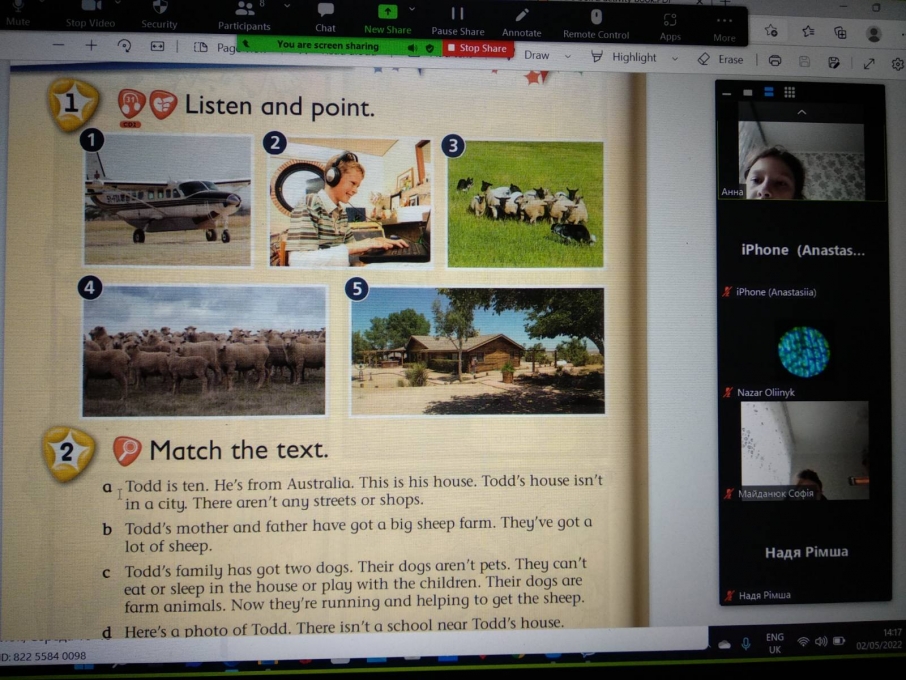Open the volume tray icon

[821, 641]
